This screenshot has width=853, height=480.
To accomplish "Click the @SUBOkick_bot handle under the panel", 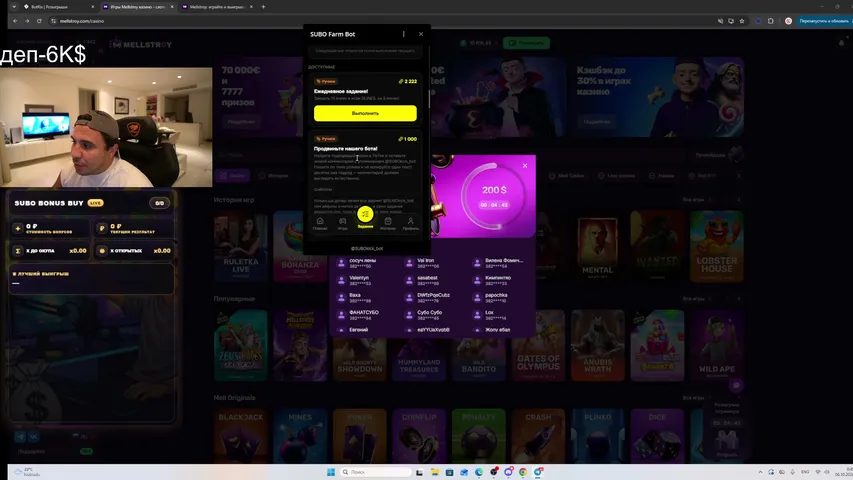I will point(367,248).
